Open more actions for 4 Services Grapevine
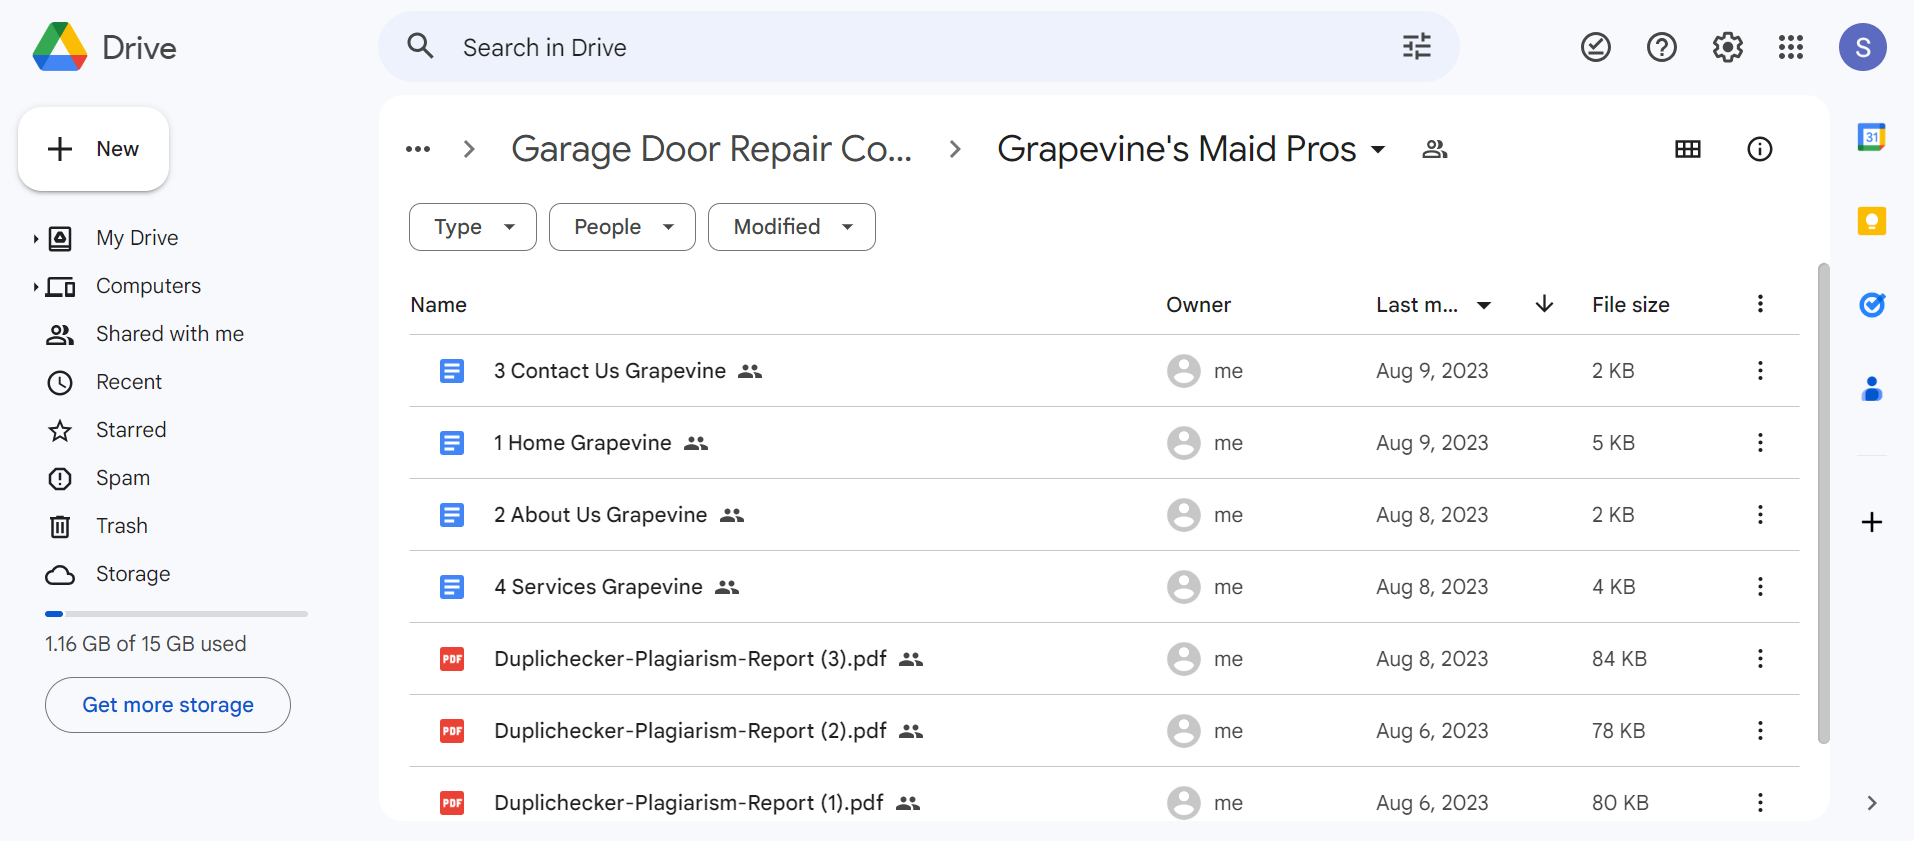This screenshot has width=1914, height=841. point(1760,587)
